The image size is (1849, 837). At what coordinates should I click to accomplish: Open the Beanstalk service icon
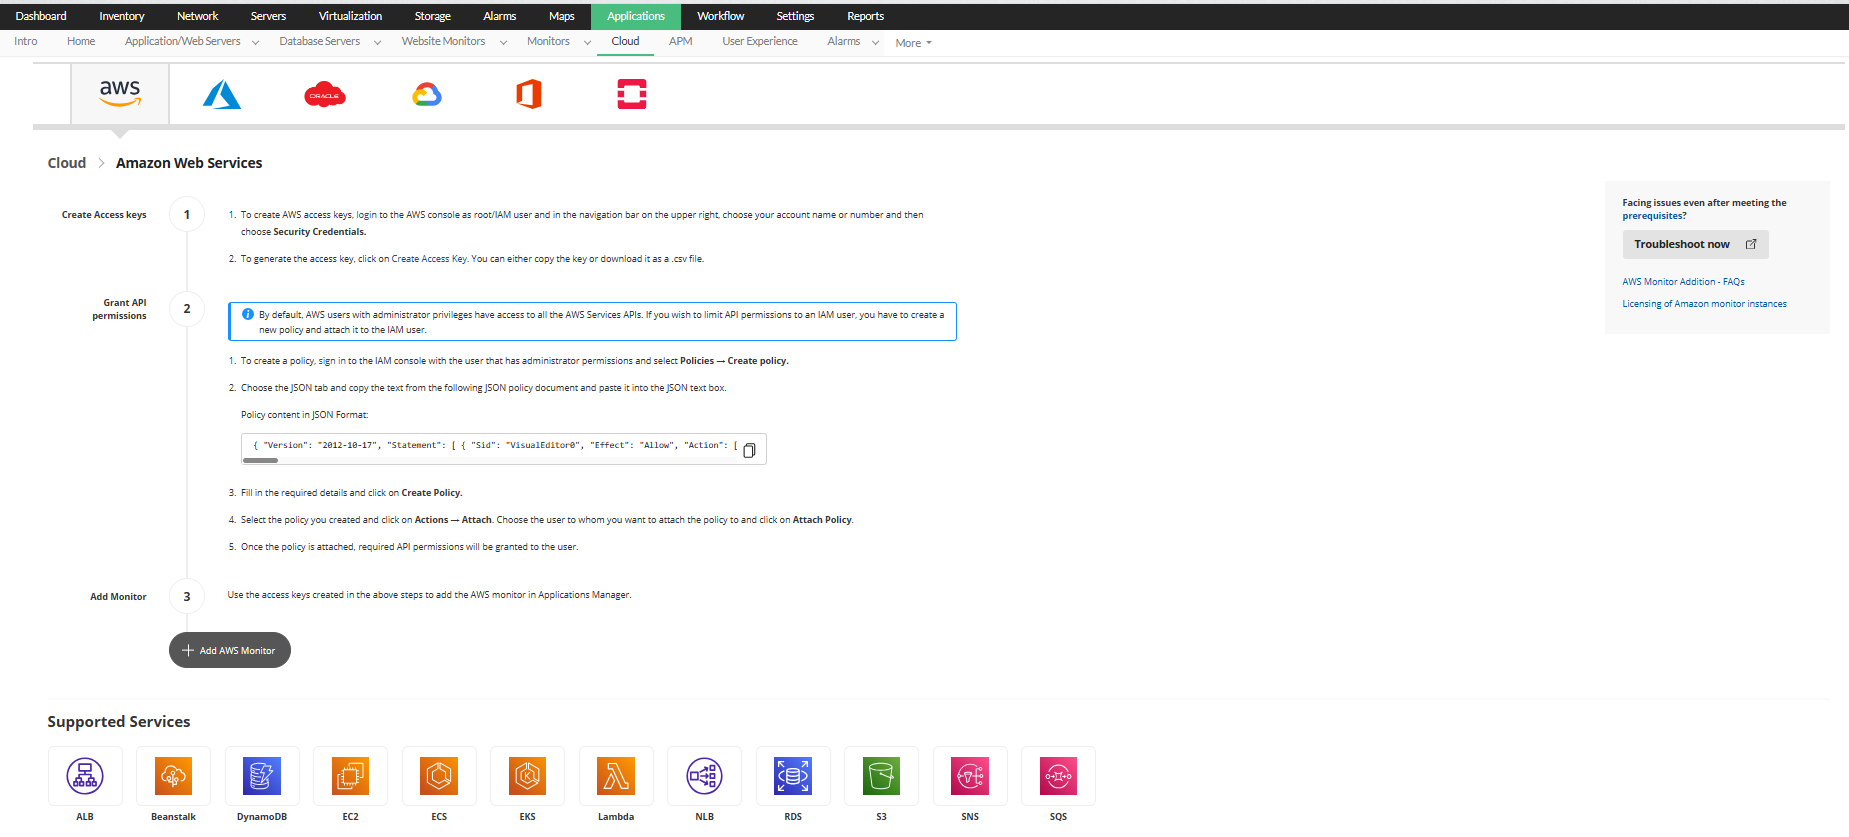(x=173, y=776)
